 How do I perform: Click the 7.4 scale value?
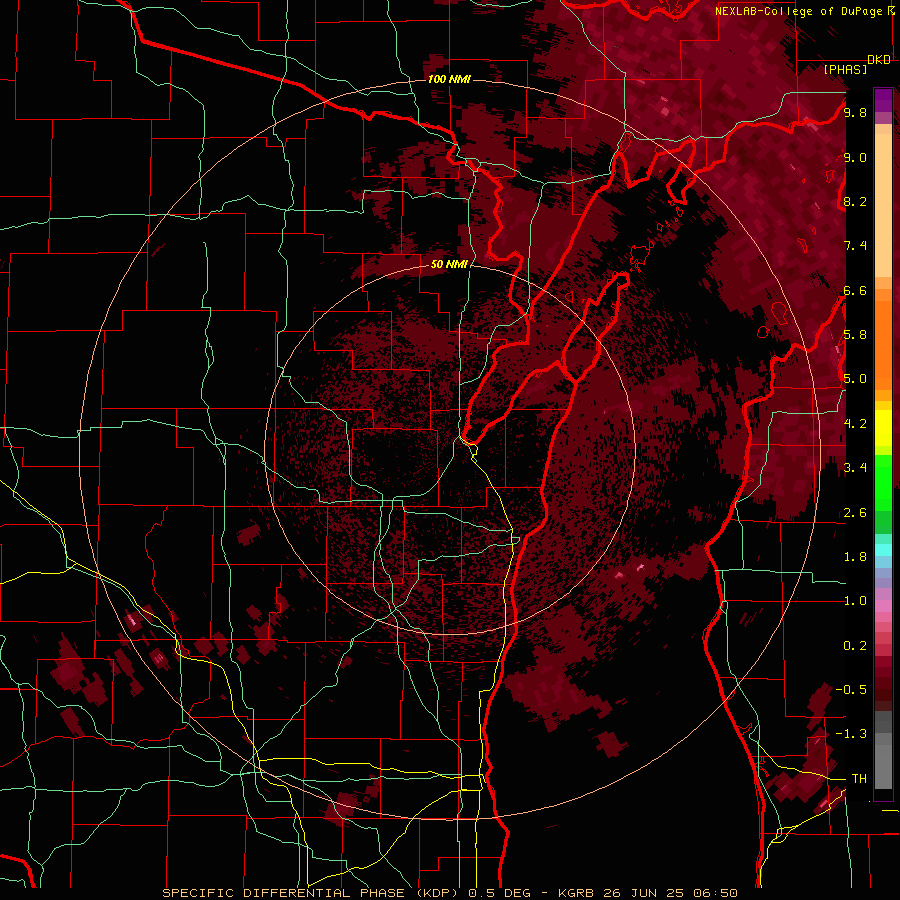pos(855,246)
